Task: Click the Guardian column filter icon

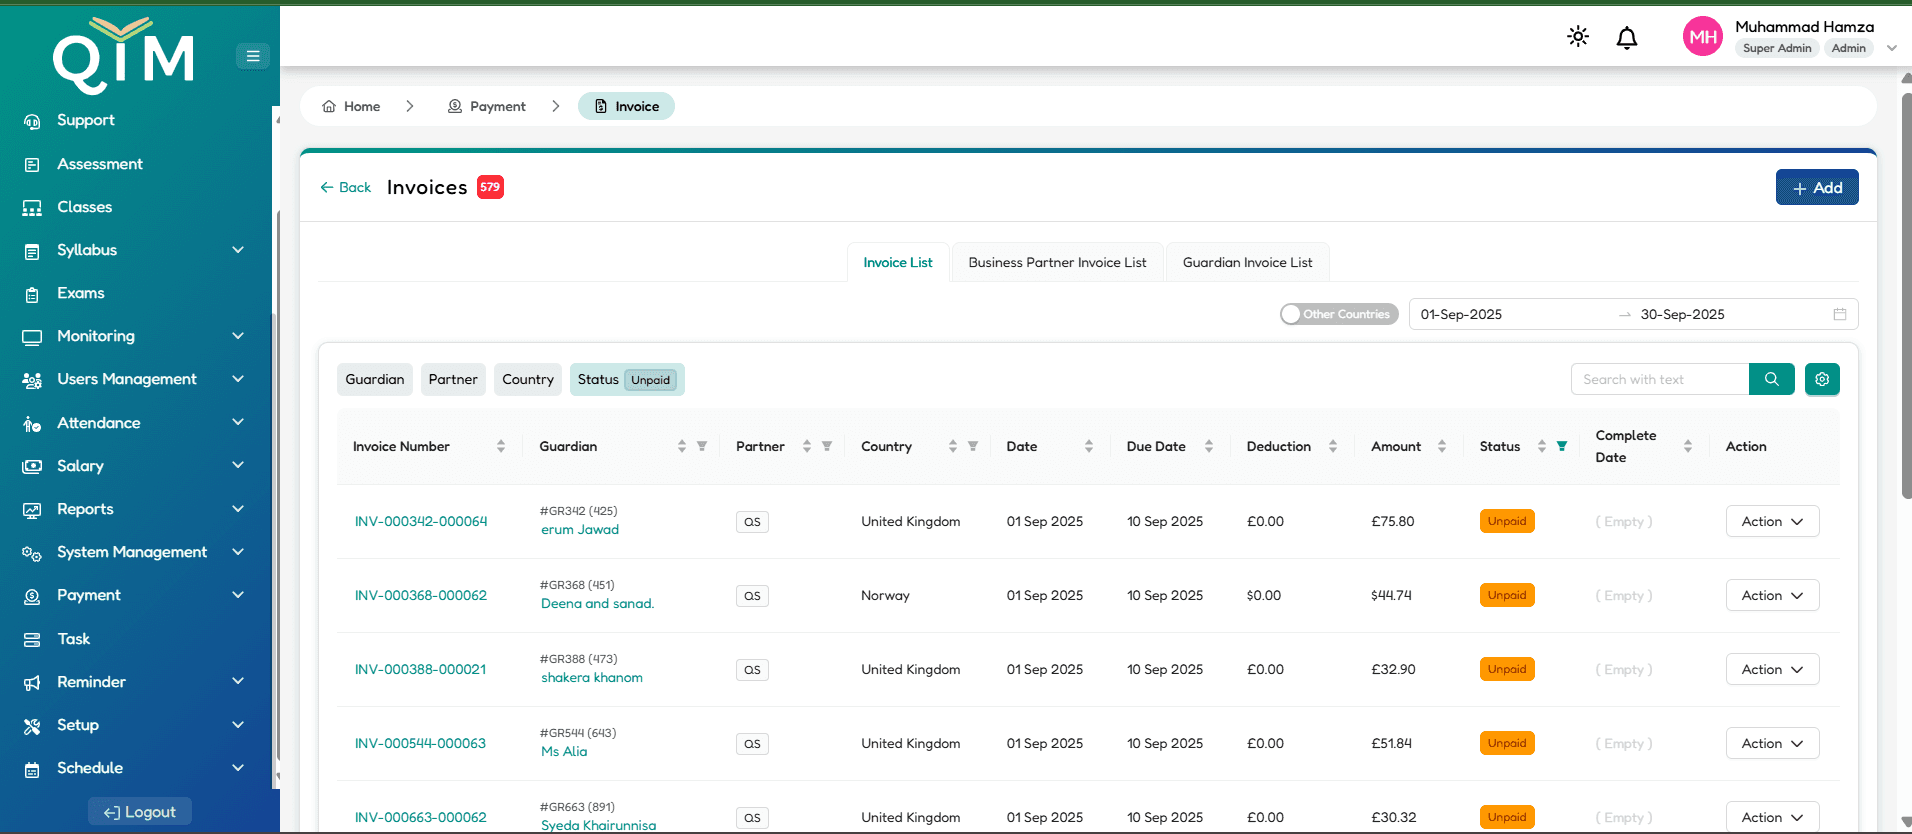Action: 702,446
